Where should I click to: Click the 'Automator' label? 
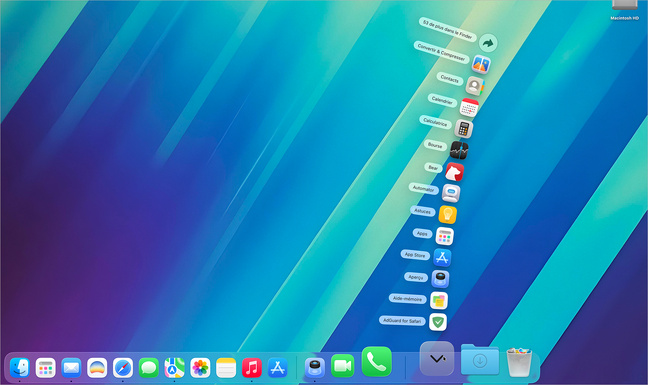tap(424, 188)
